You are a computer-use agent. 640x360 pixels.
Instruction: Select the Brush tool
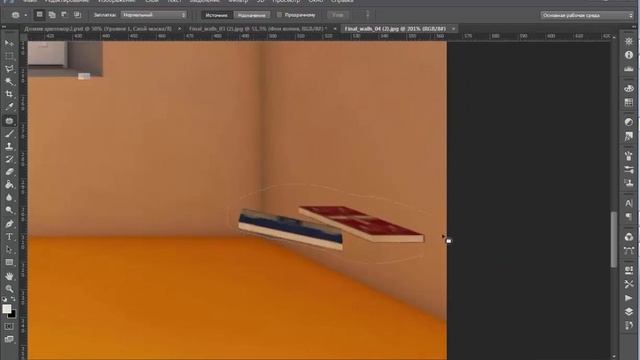point(9,133)
